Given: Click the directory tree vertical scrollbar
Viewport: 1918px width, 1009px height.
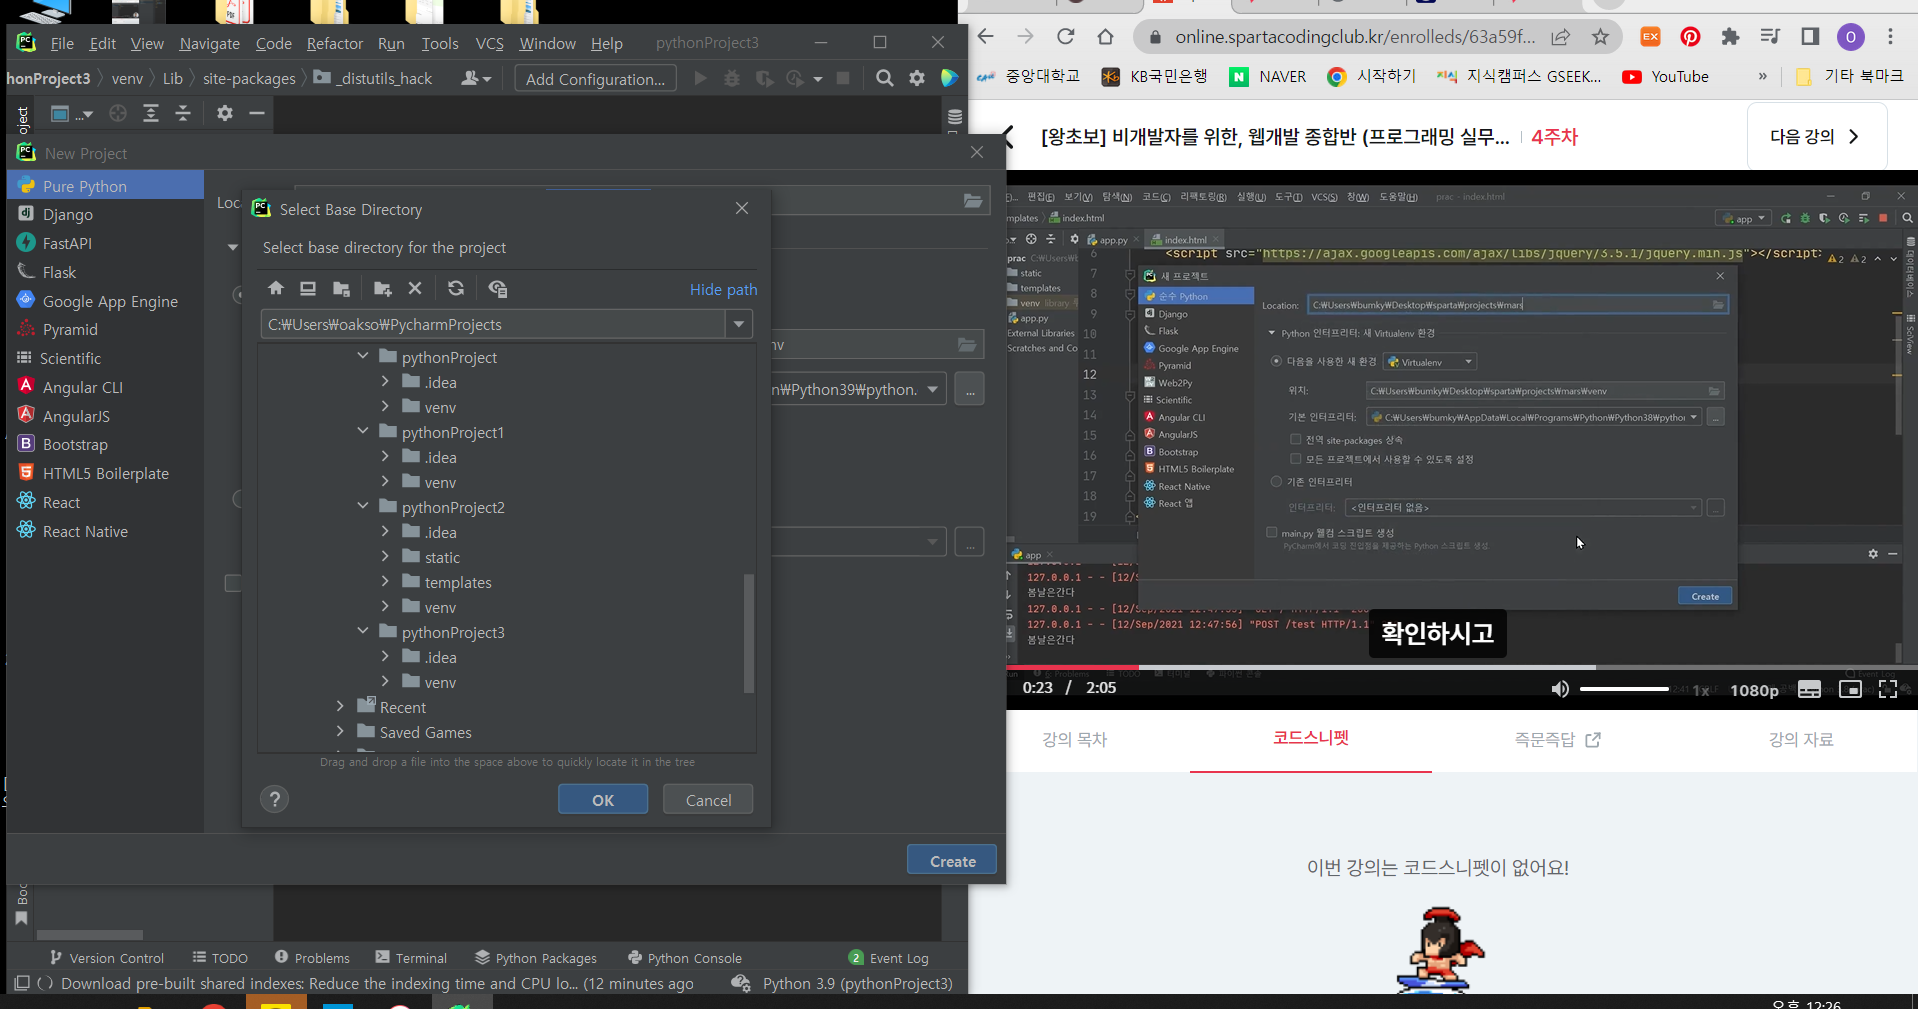Looking at the screenshot, I should point(748,632).
